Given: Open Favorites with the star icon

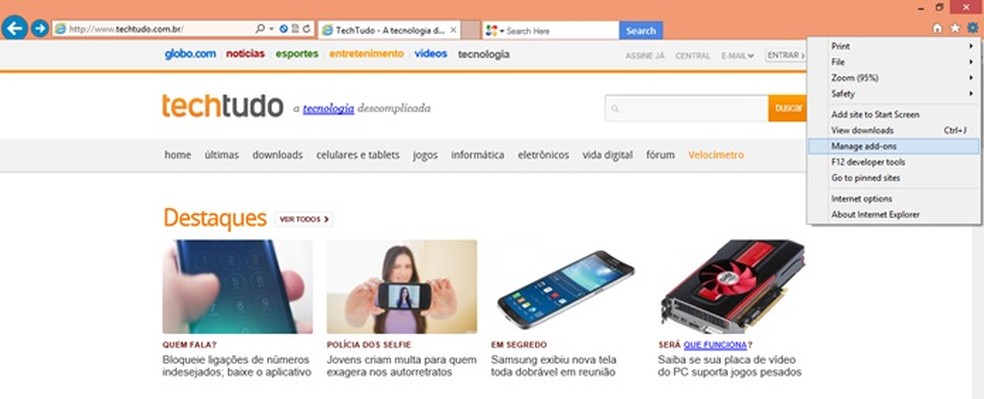Looking at the screenshot, I should 955,28.
